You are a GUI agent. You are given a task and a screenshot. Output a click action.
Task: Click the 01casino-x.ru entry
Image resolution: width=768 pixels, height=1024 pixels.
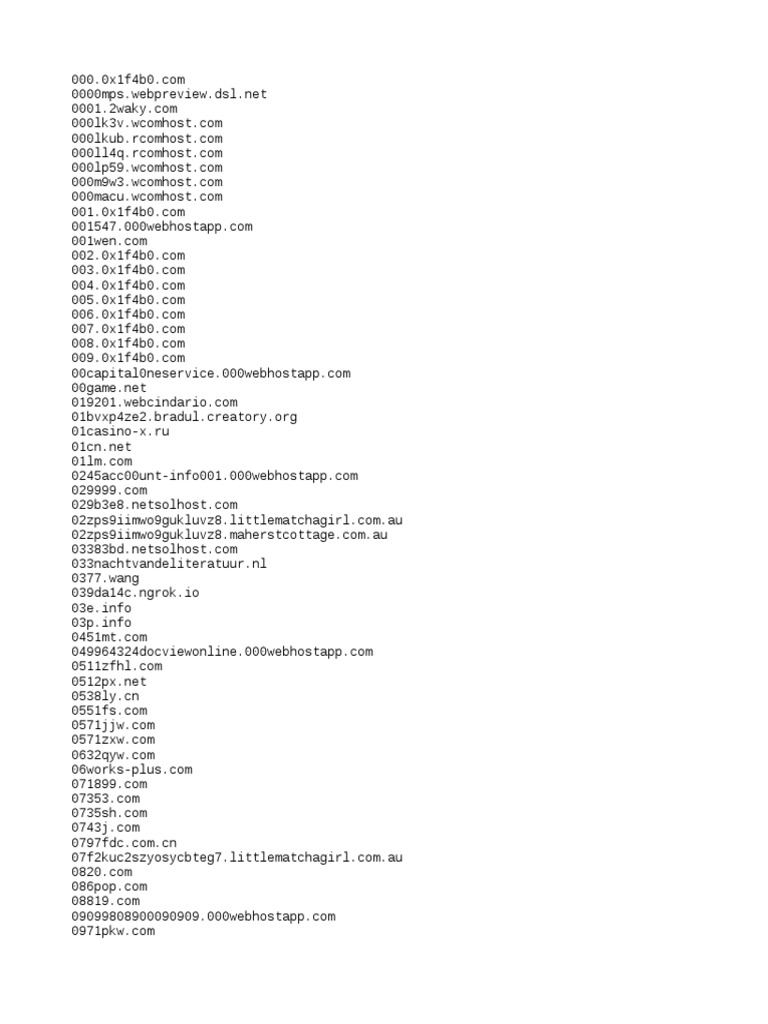coord(120,432)
